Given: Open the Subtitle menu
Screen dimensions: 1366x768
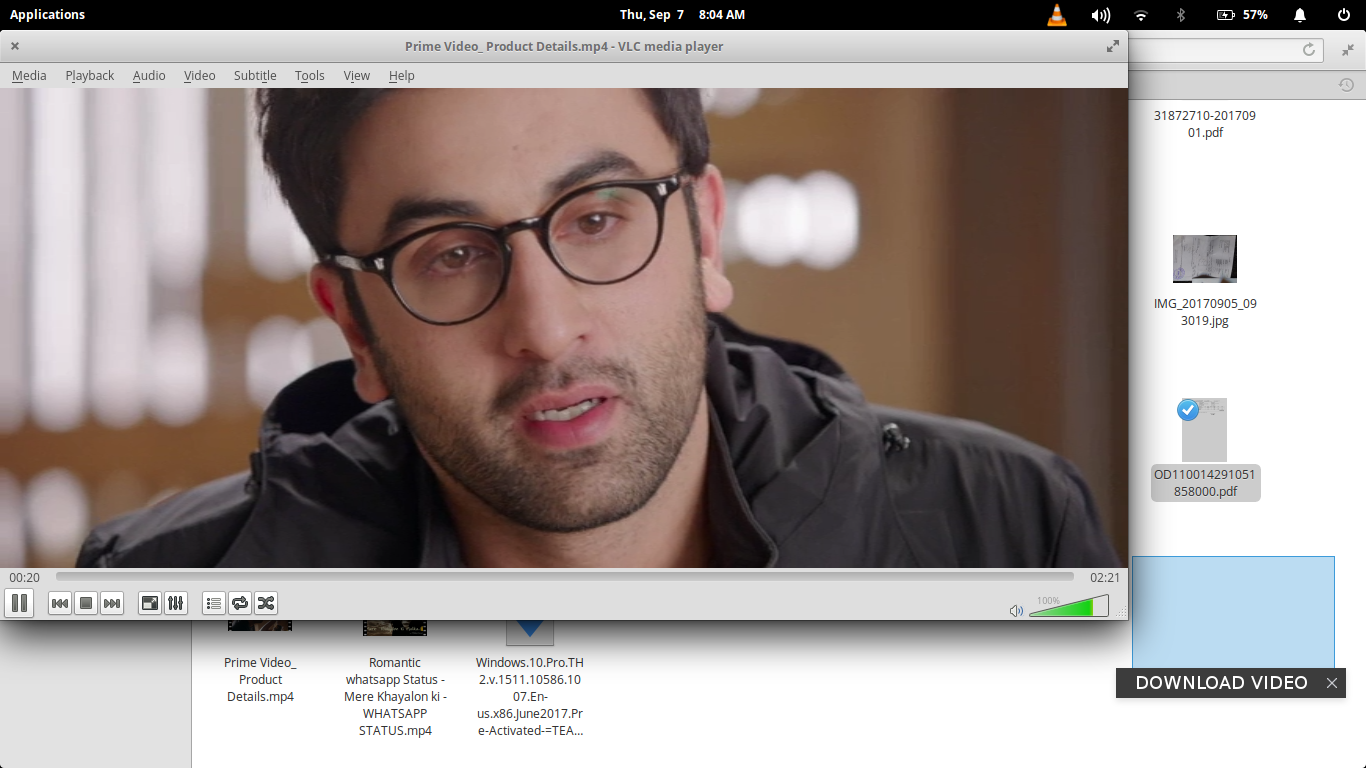Looking at the screenshot, I should click(x=255, y=75).
